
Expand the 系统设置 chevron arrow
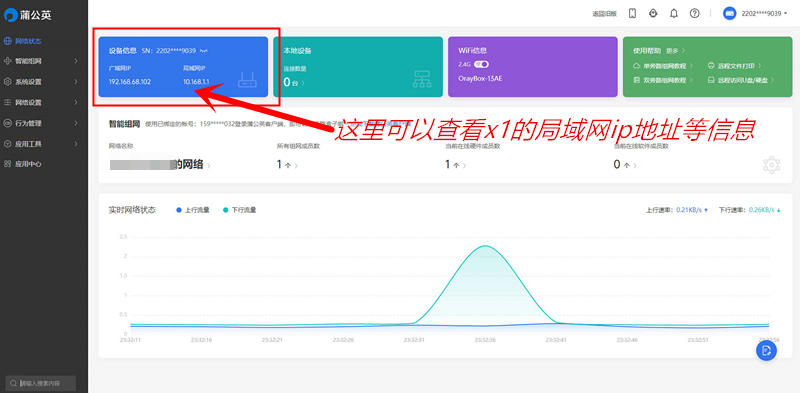point(76,82)
